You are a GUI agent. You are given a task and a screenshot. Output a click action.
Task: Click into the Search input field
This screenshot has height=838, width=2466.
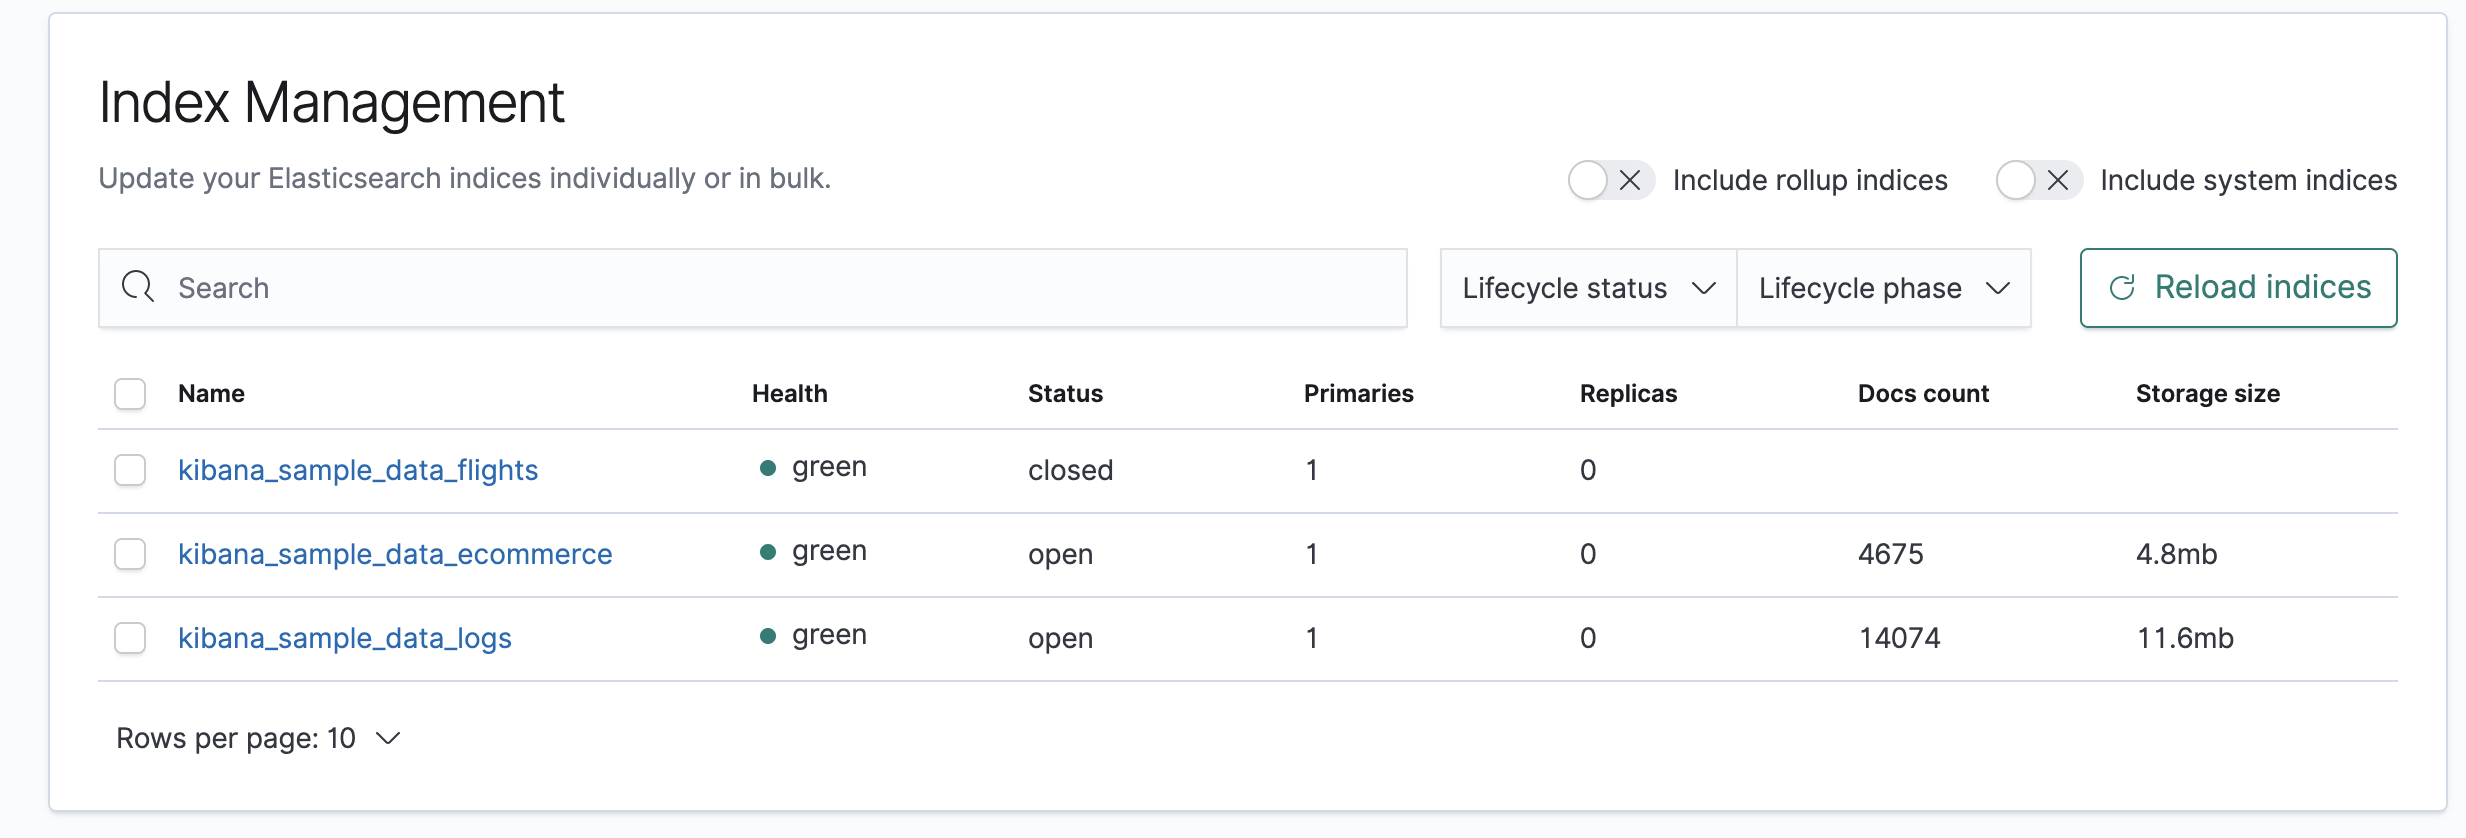(780, 288)
